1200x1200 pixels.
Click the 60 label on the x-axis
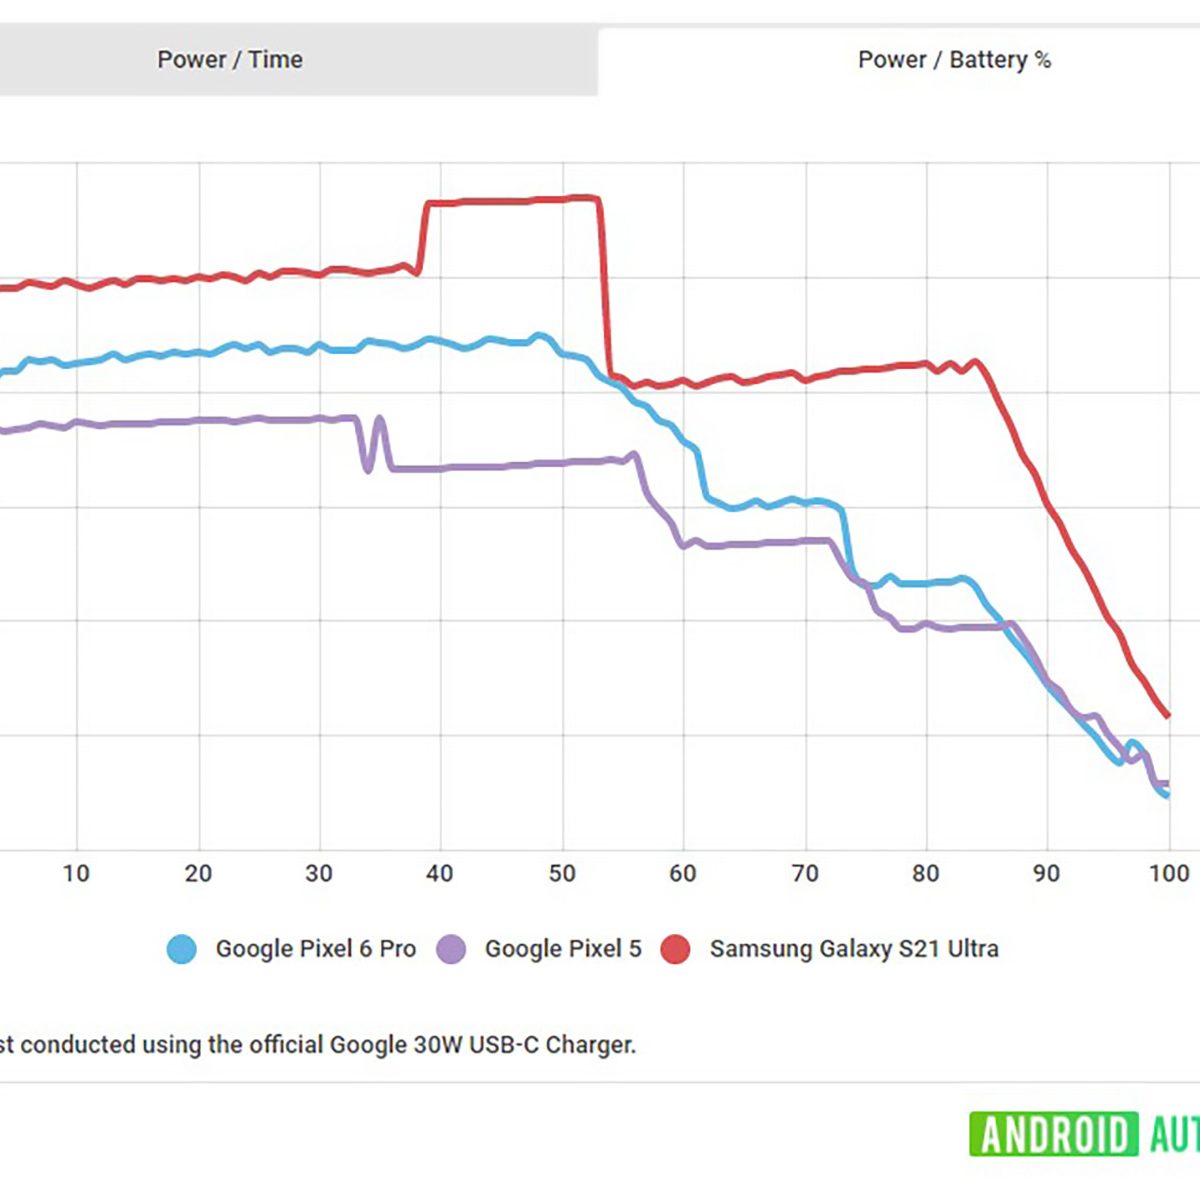pos(683,873)
